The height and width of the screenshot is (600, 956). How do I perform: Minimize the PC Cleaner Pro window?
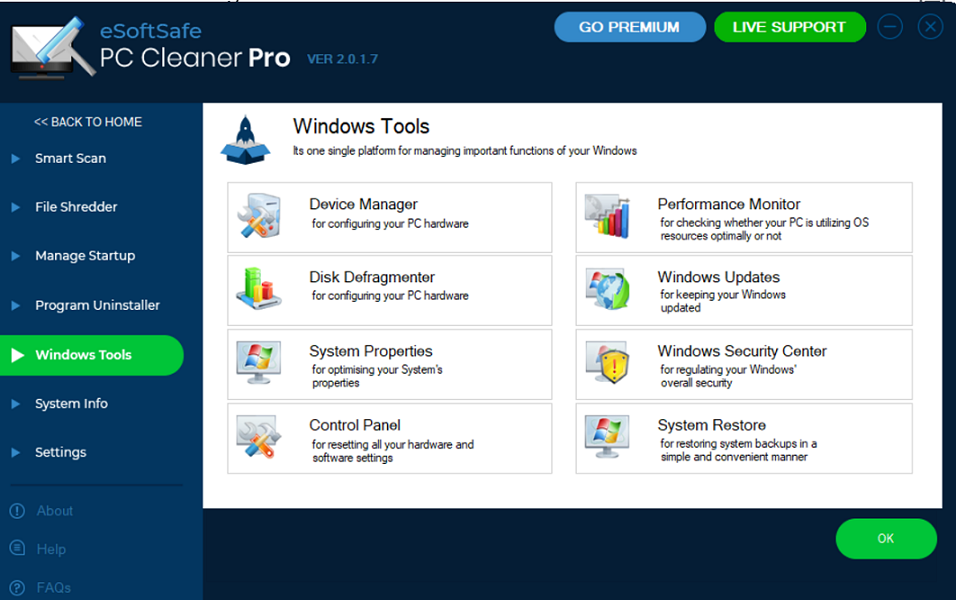[890, 27]
